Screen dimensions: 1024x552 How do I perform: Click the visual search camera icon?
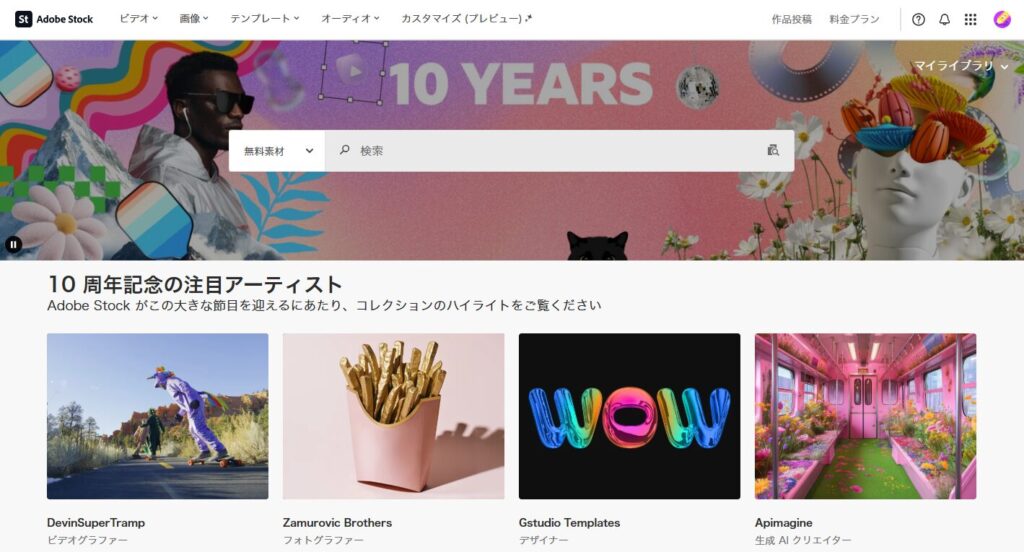tap(773, 150)
